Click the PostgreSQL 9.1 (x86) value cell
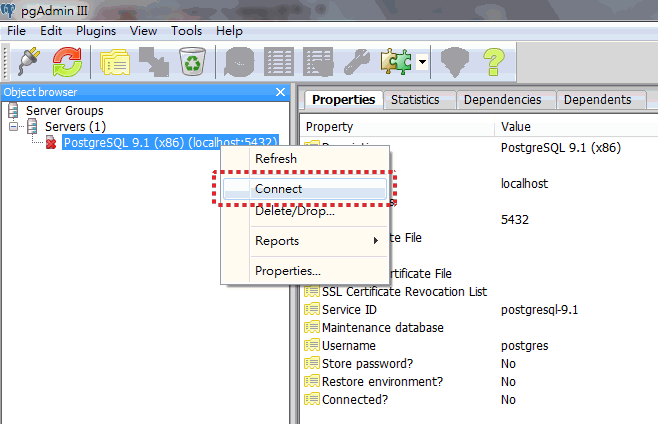The image size is (658, 424). click(x=561, y=148)
